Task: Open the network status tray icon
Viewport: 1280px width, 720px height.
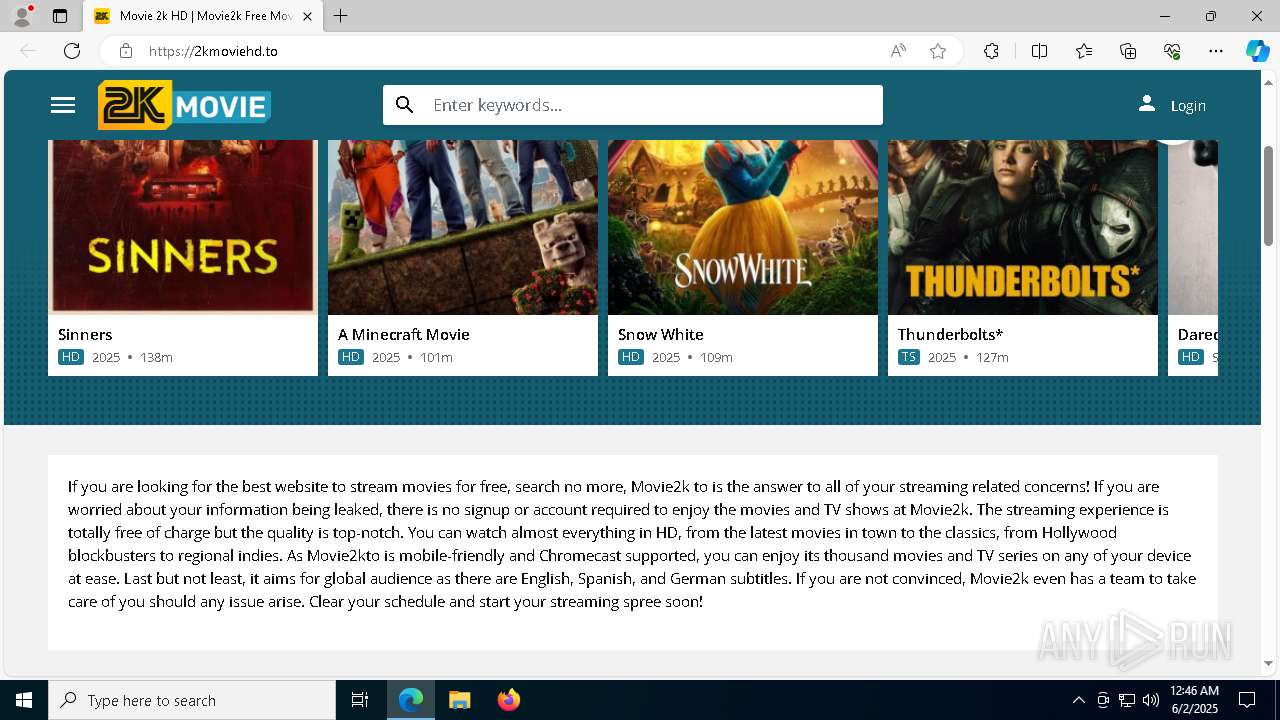Action: 1127,700
